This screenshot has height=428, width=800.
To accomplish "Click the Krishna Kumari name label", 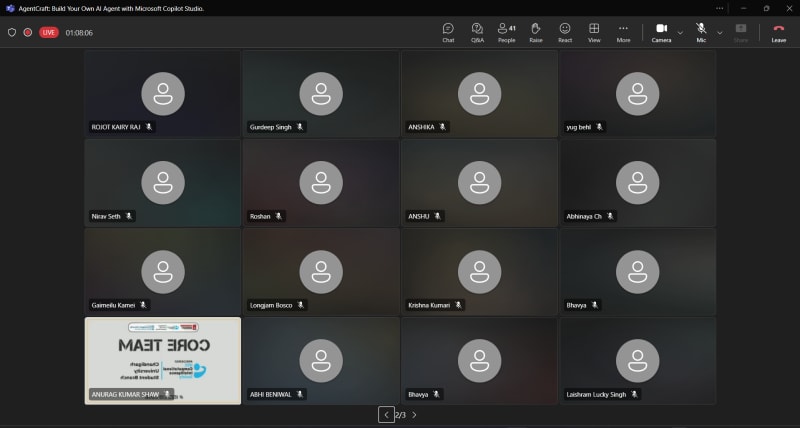I will click(x=429, y=305).
